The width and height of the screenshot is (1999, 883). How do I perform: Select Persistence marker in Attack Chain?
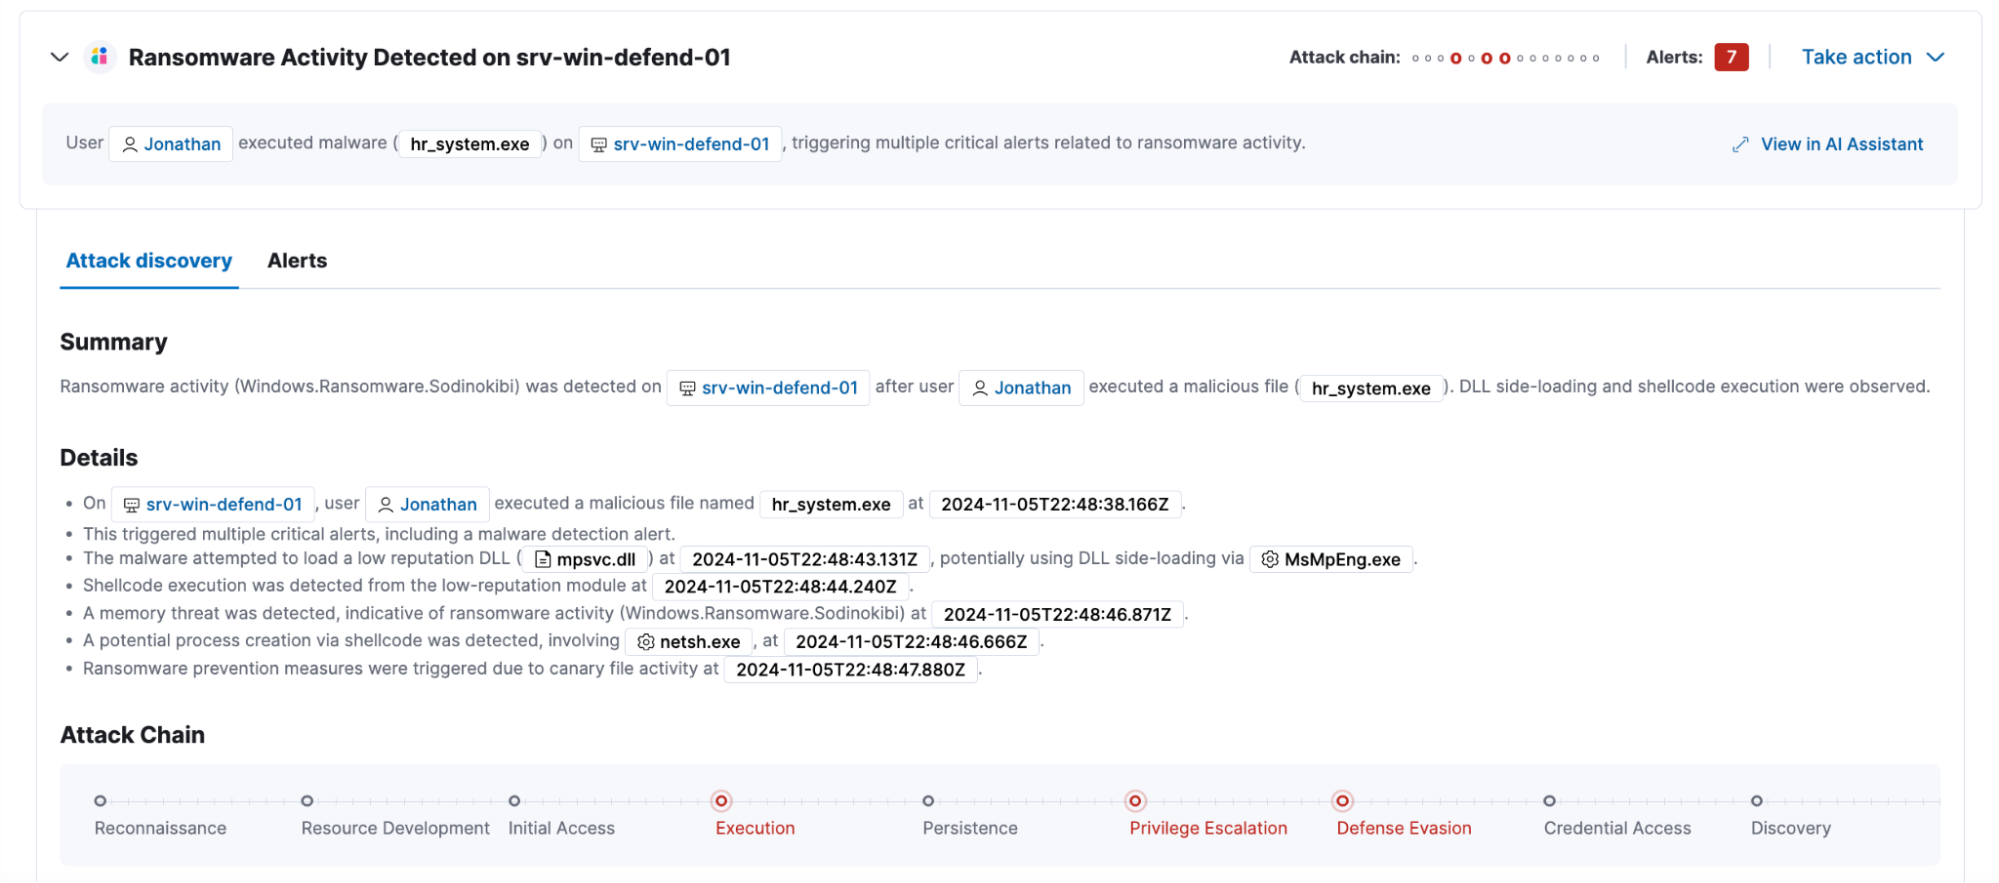(x=928, y=801)
